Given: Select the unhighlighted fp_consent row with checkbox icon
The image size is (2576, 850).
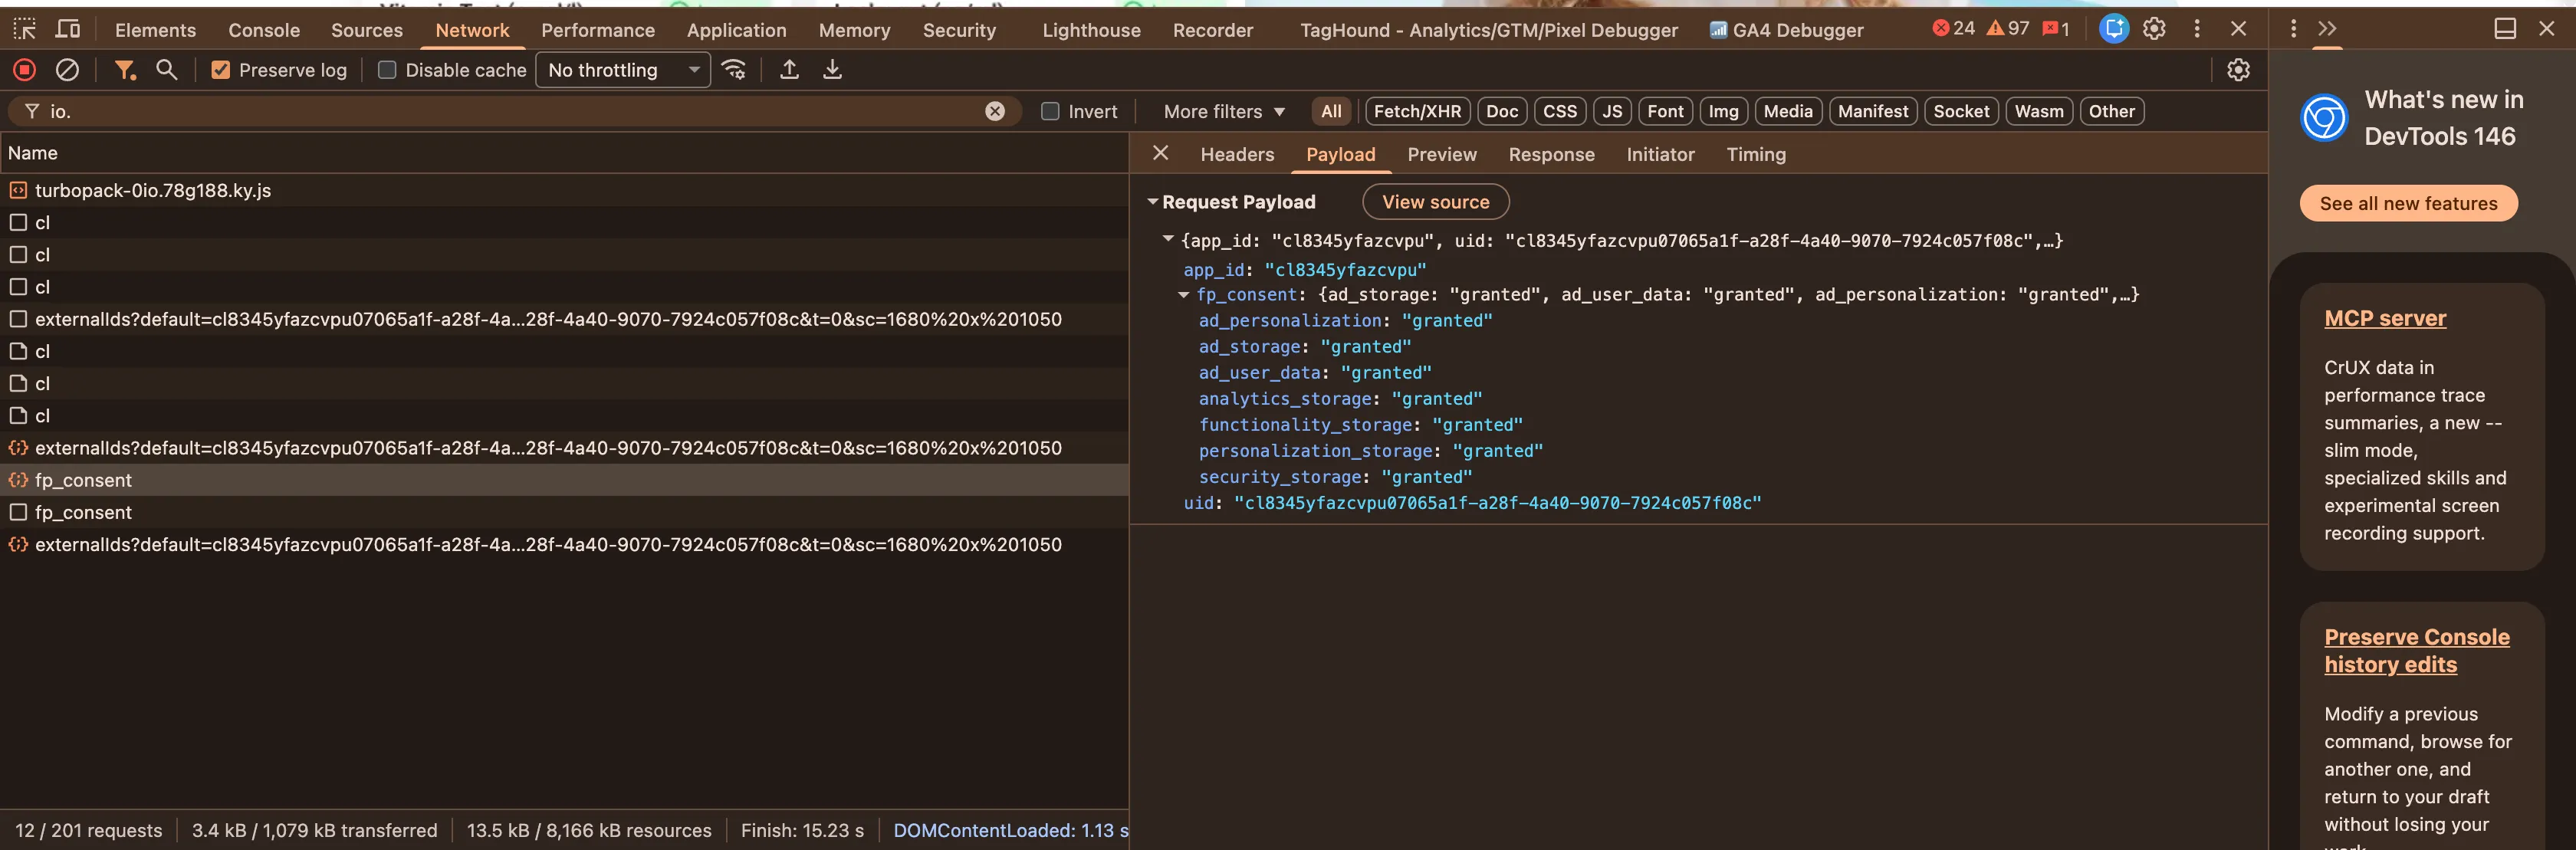Looking at the screenshot, I should pyautogui.click(x=564, y=512).
